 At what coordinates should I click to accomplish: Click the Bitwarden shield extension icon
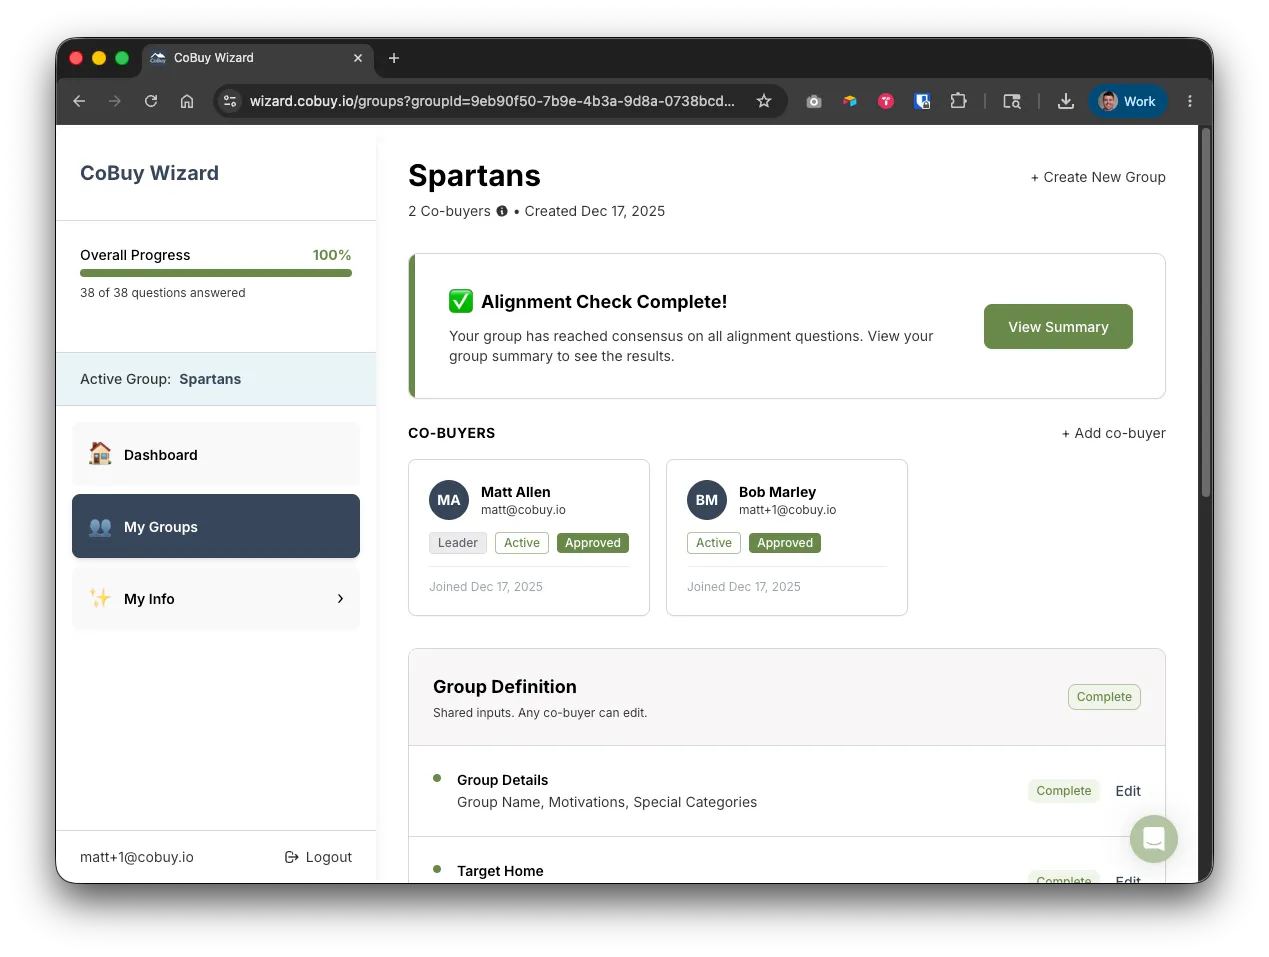[x=922, y=101]
